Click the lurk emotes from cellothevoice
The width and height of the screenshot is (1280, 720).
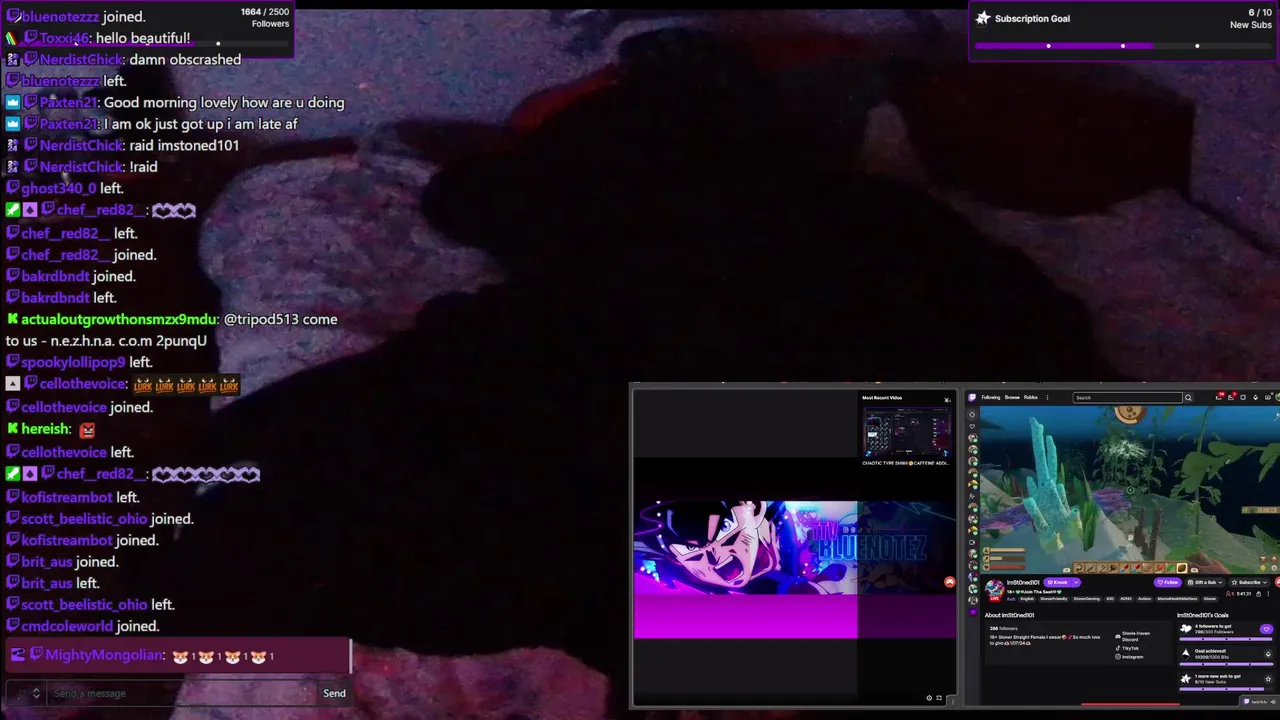pos(186,385)
